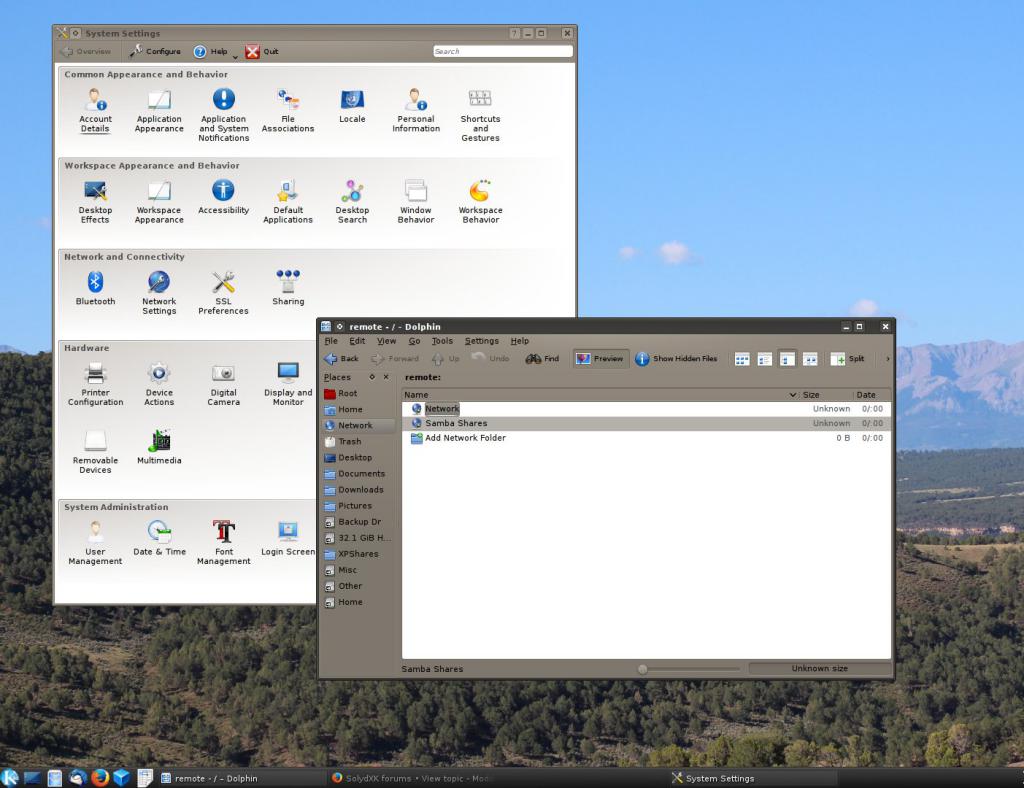Open Login Screen settings
The width and height of the screenshot is (1024, 788).
tap(288, 538)
